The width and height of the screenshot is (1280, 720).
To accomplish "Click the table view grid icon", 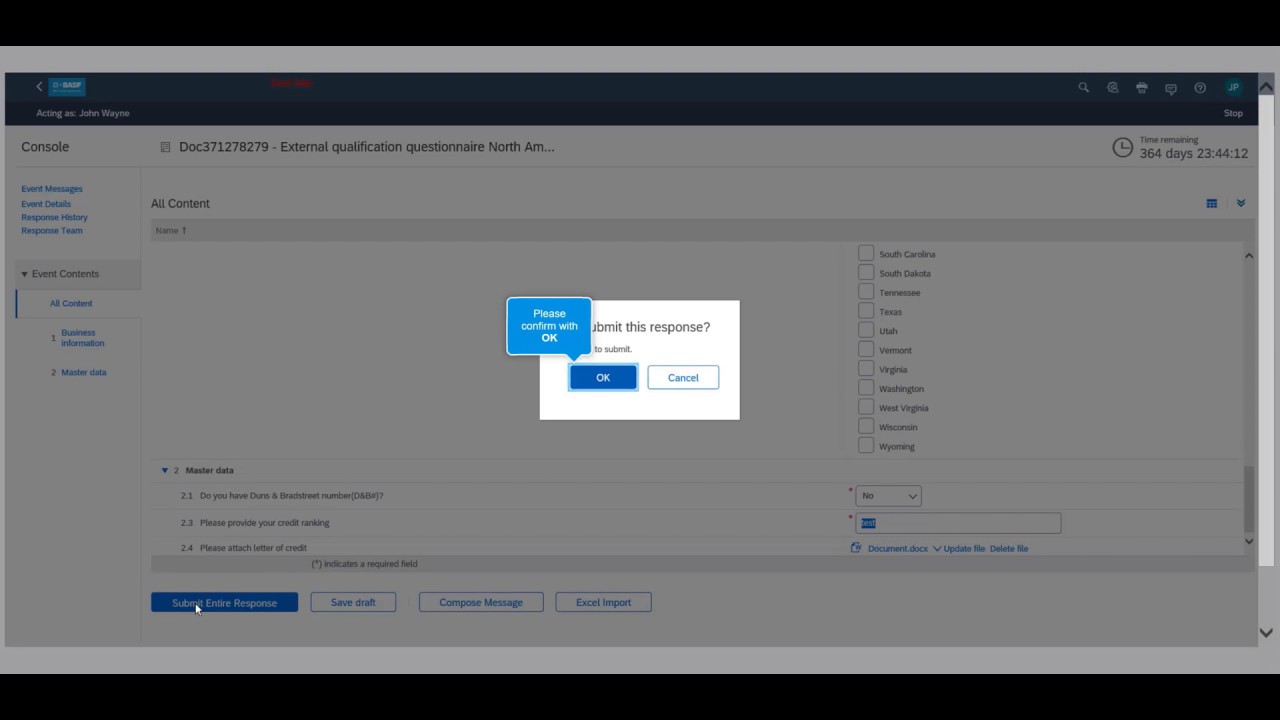I will [1211, 203].
